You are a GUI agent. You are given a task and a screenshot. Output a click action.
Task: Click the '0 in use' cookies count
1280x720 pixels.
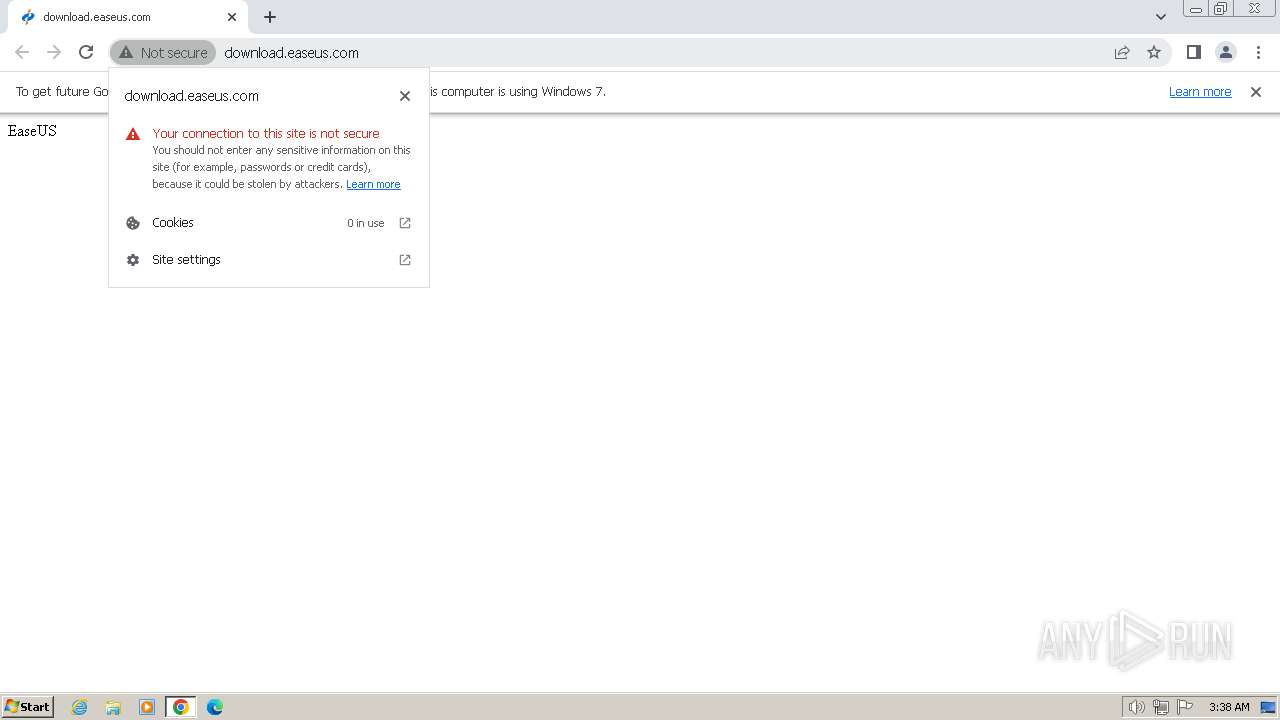point(366,223)
